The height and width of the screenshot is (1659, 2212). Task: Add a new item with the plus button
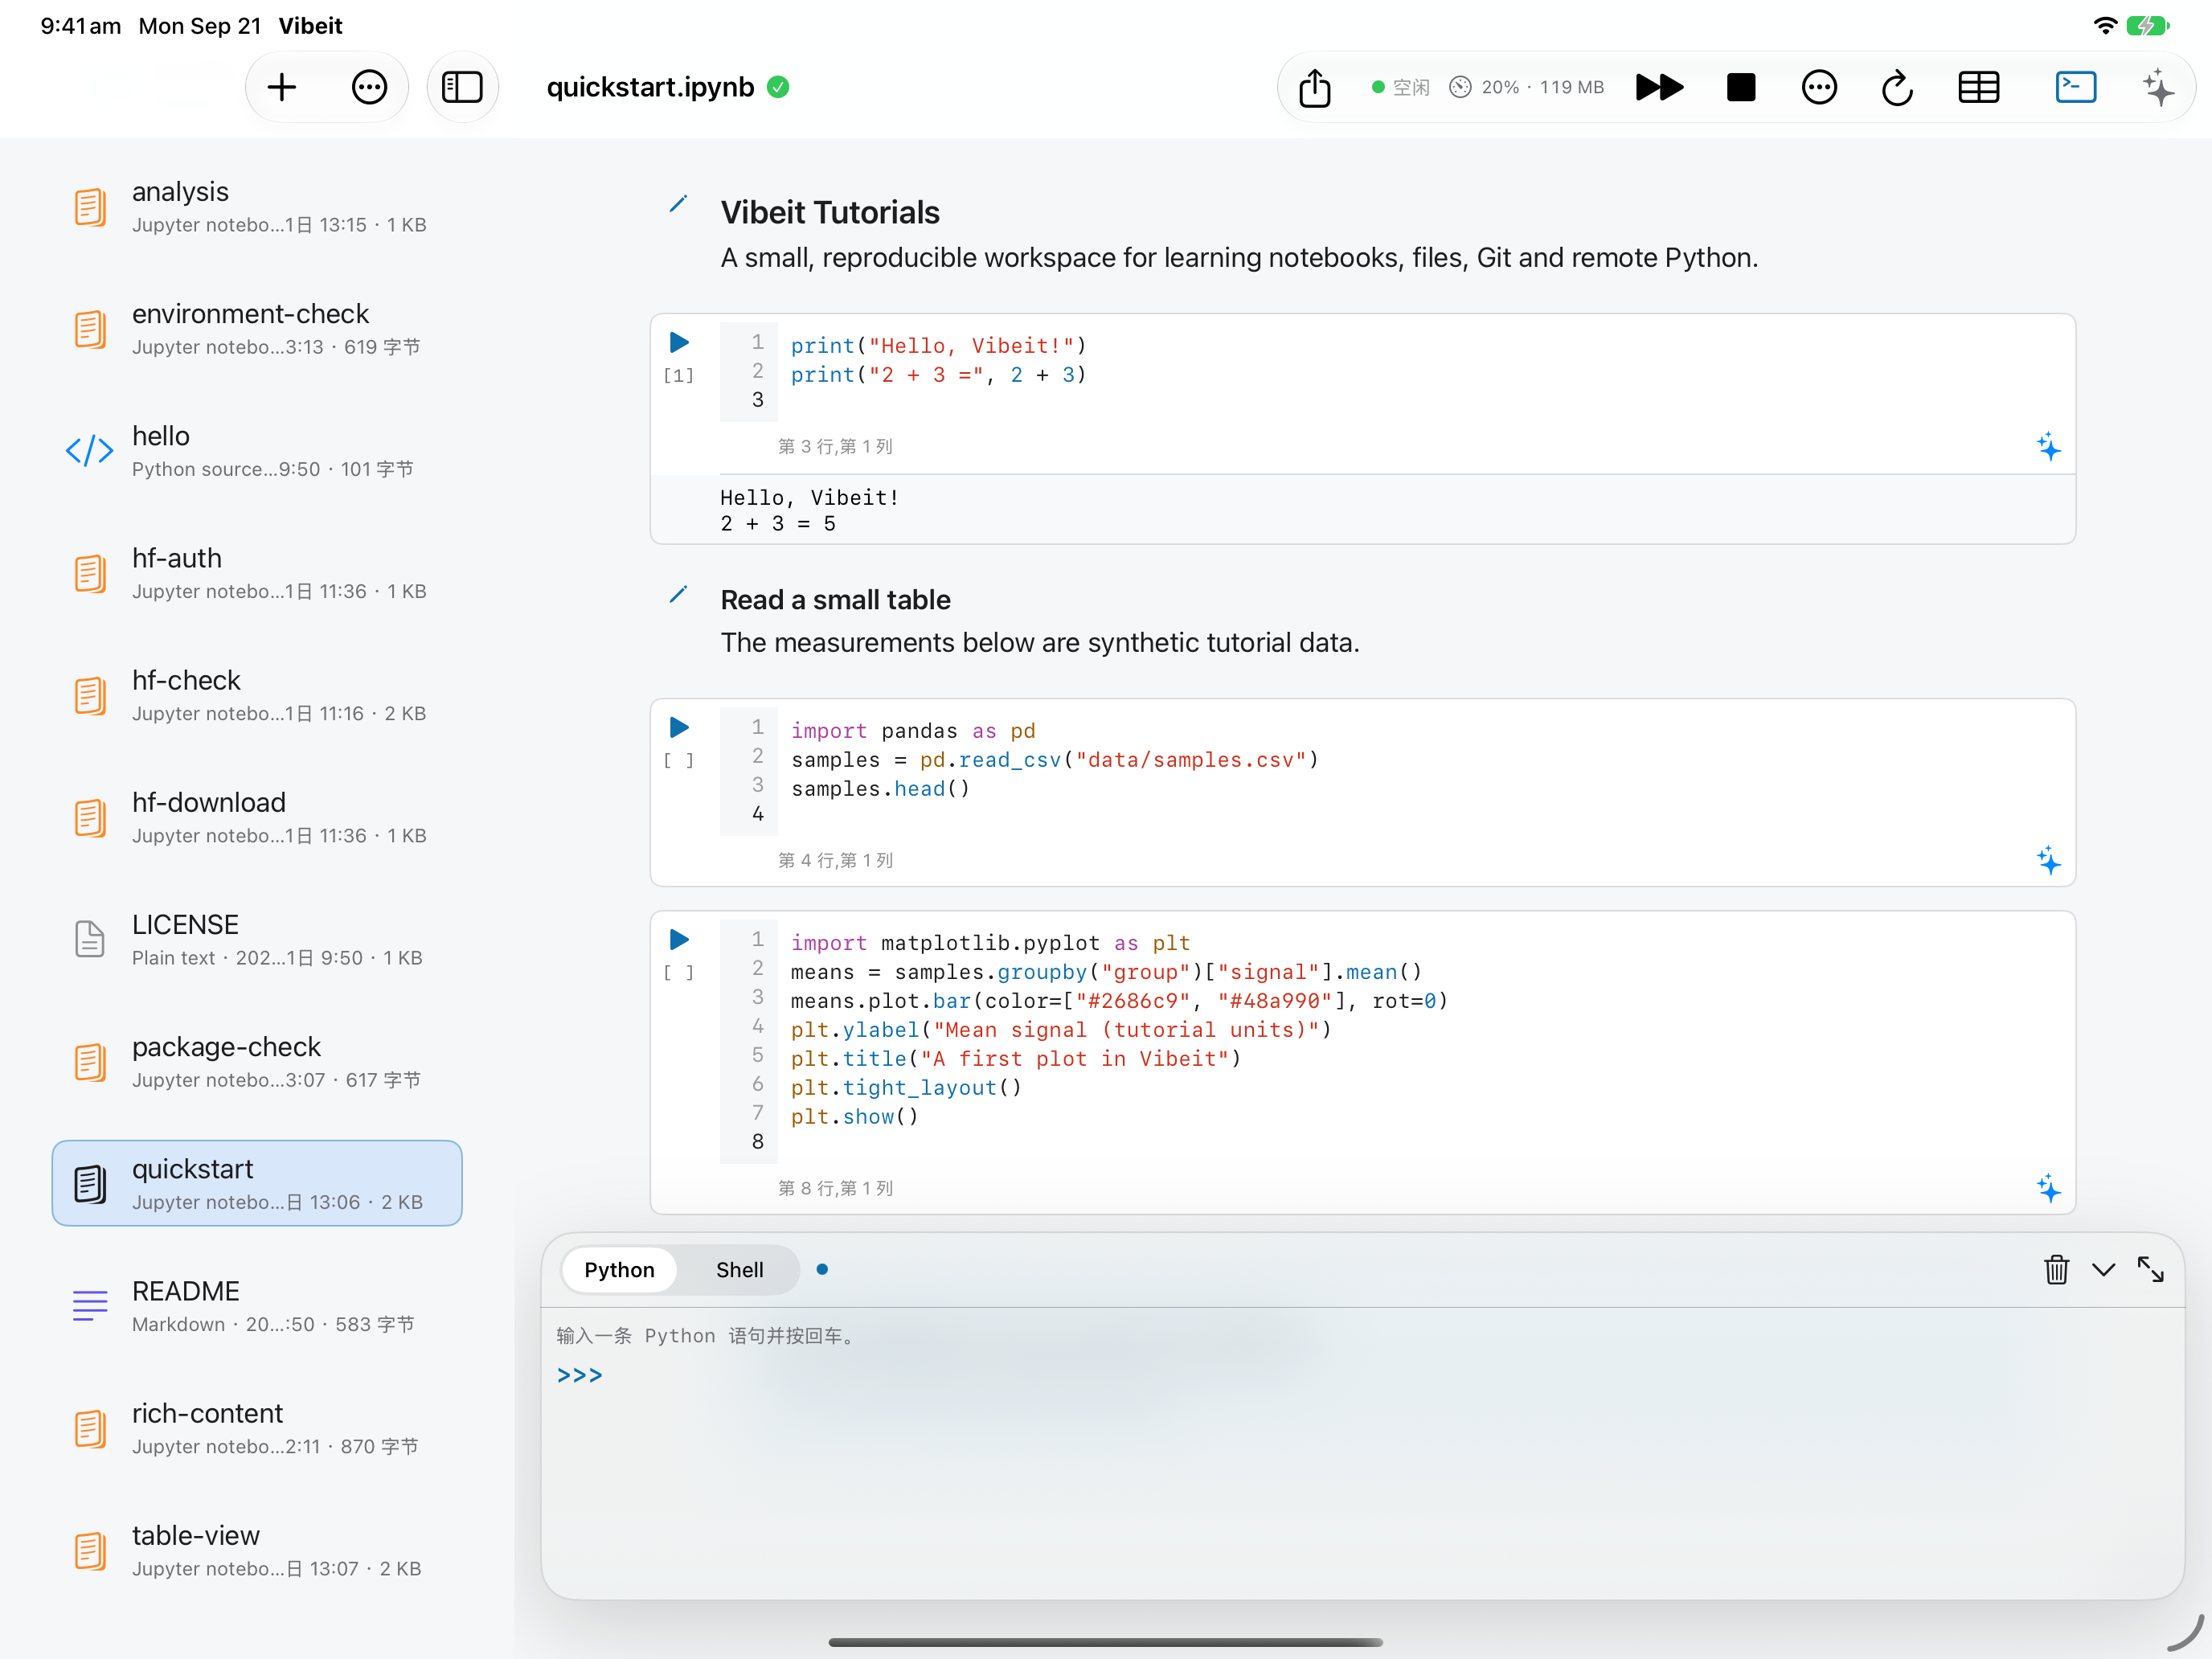[x=282, y=87]
